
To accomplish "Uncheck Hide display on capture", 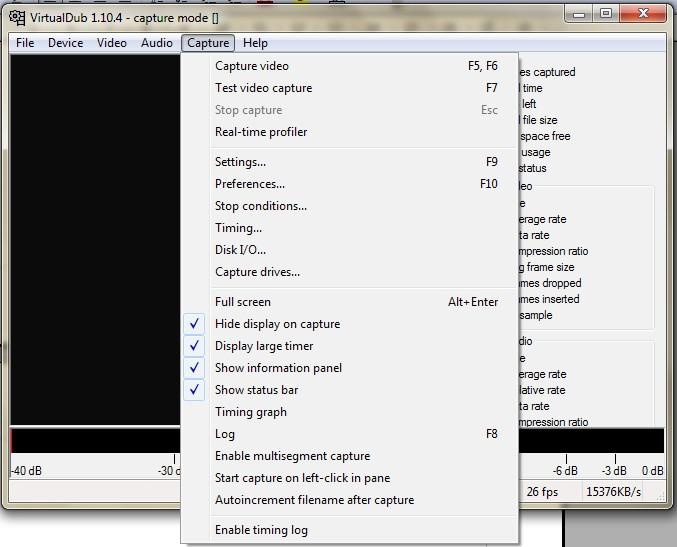I will tap(350, 324).
